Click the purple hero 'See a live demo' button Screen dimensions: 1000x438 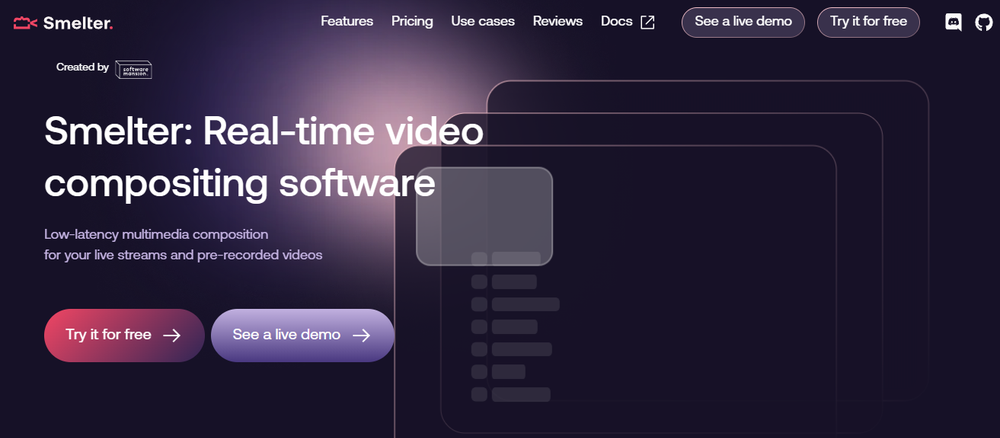(302, 335)
